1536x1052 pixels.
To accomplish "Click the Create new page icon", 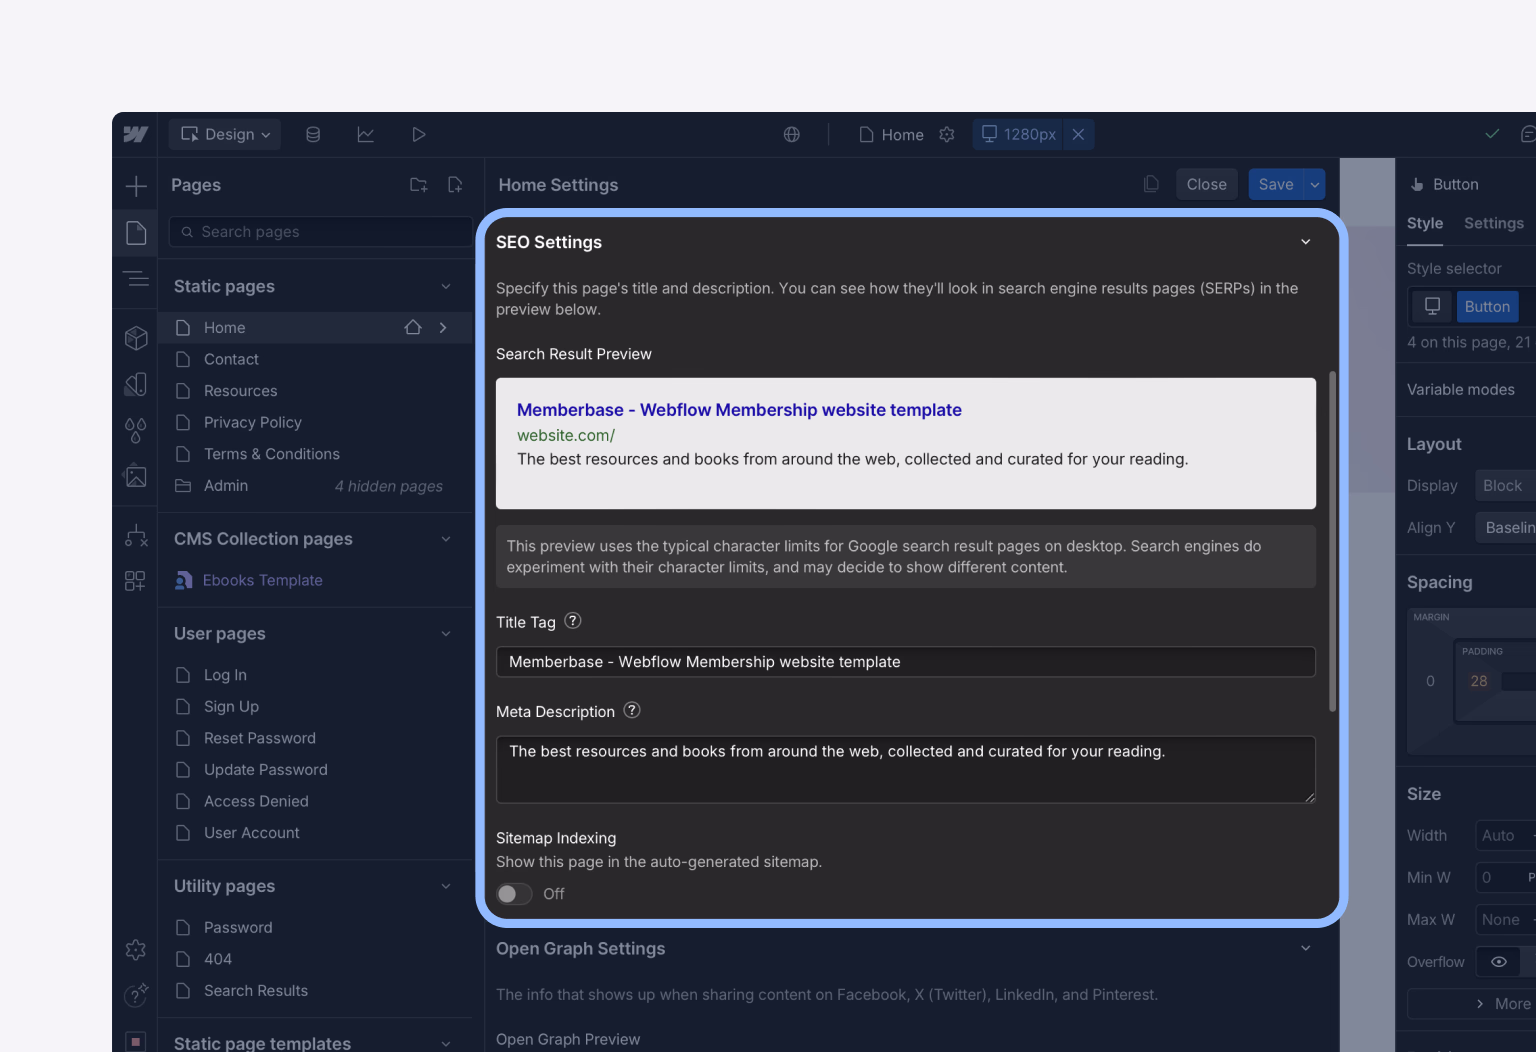I will [455, 185].
